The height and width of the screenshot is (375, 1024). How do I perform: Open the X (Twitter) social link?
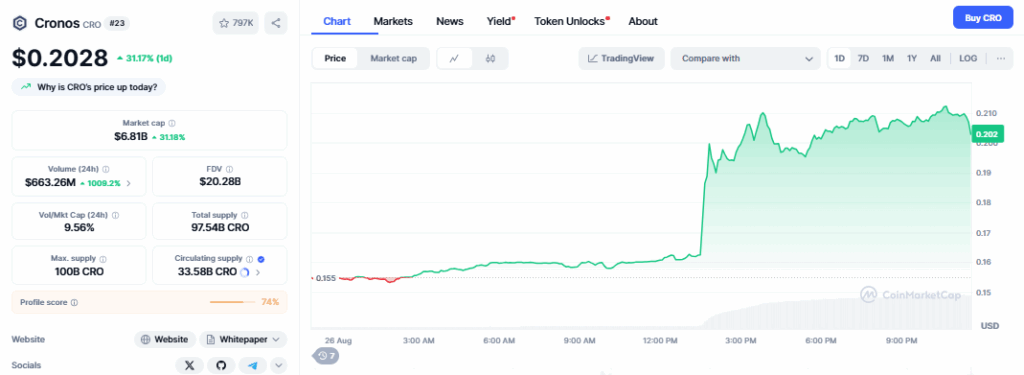click(x=189, y=365)
